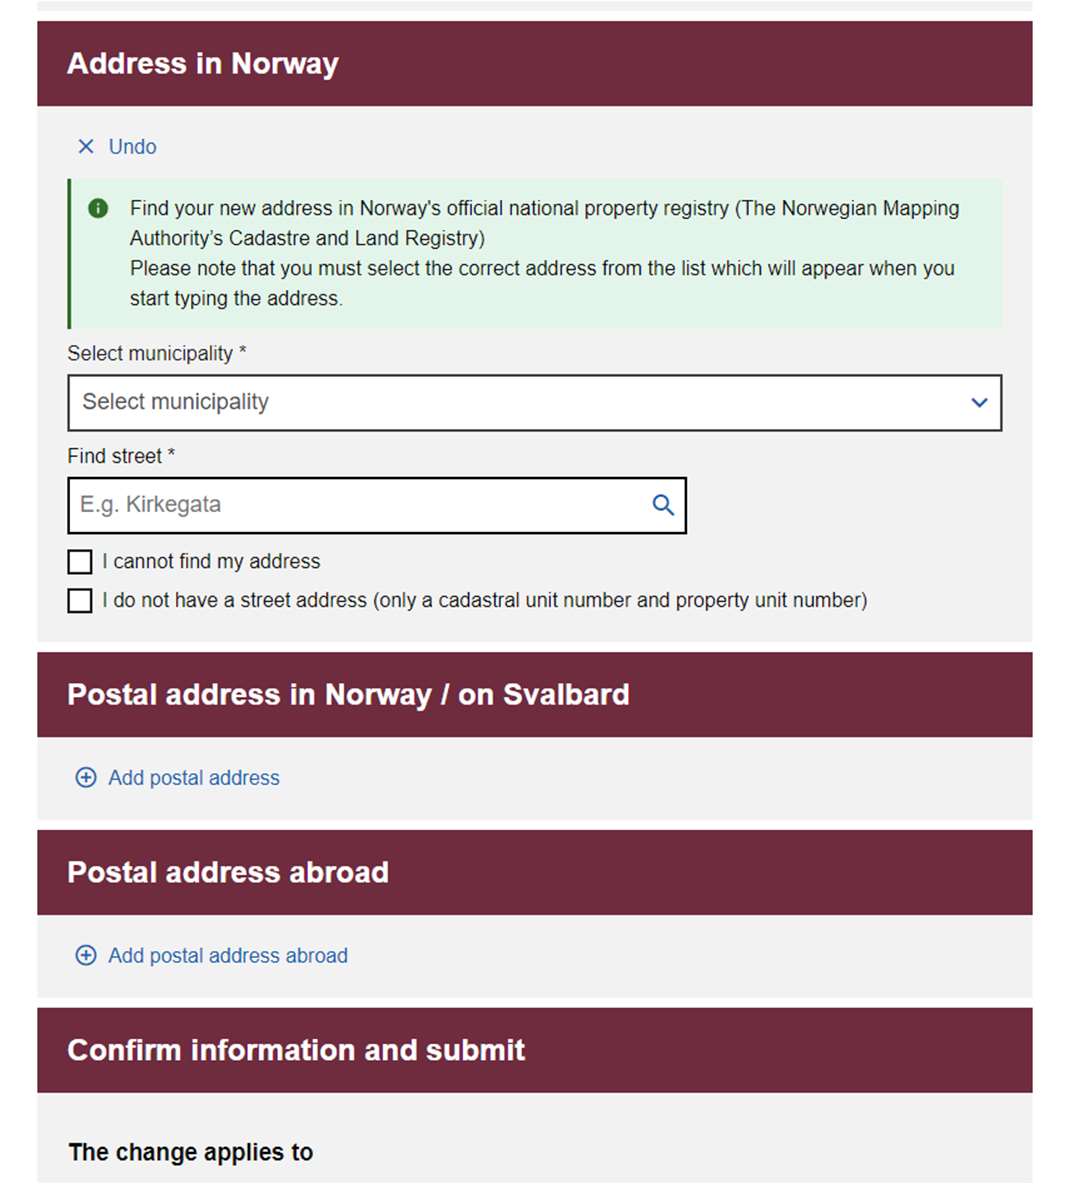
Task: Open the Select municipality dropdown
Action: pos(535,403)
